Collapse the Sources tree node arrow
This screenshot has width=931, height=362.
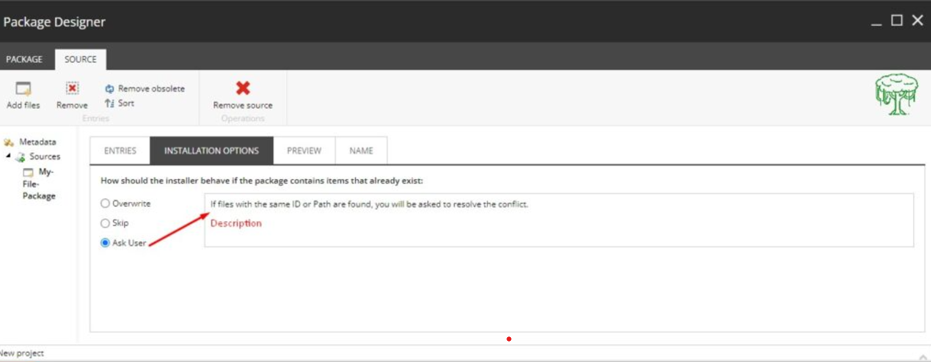(x=8, y=156)
